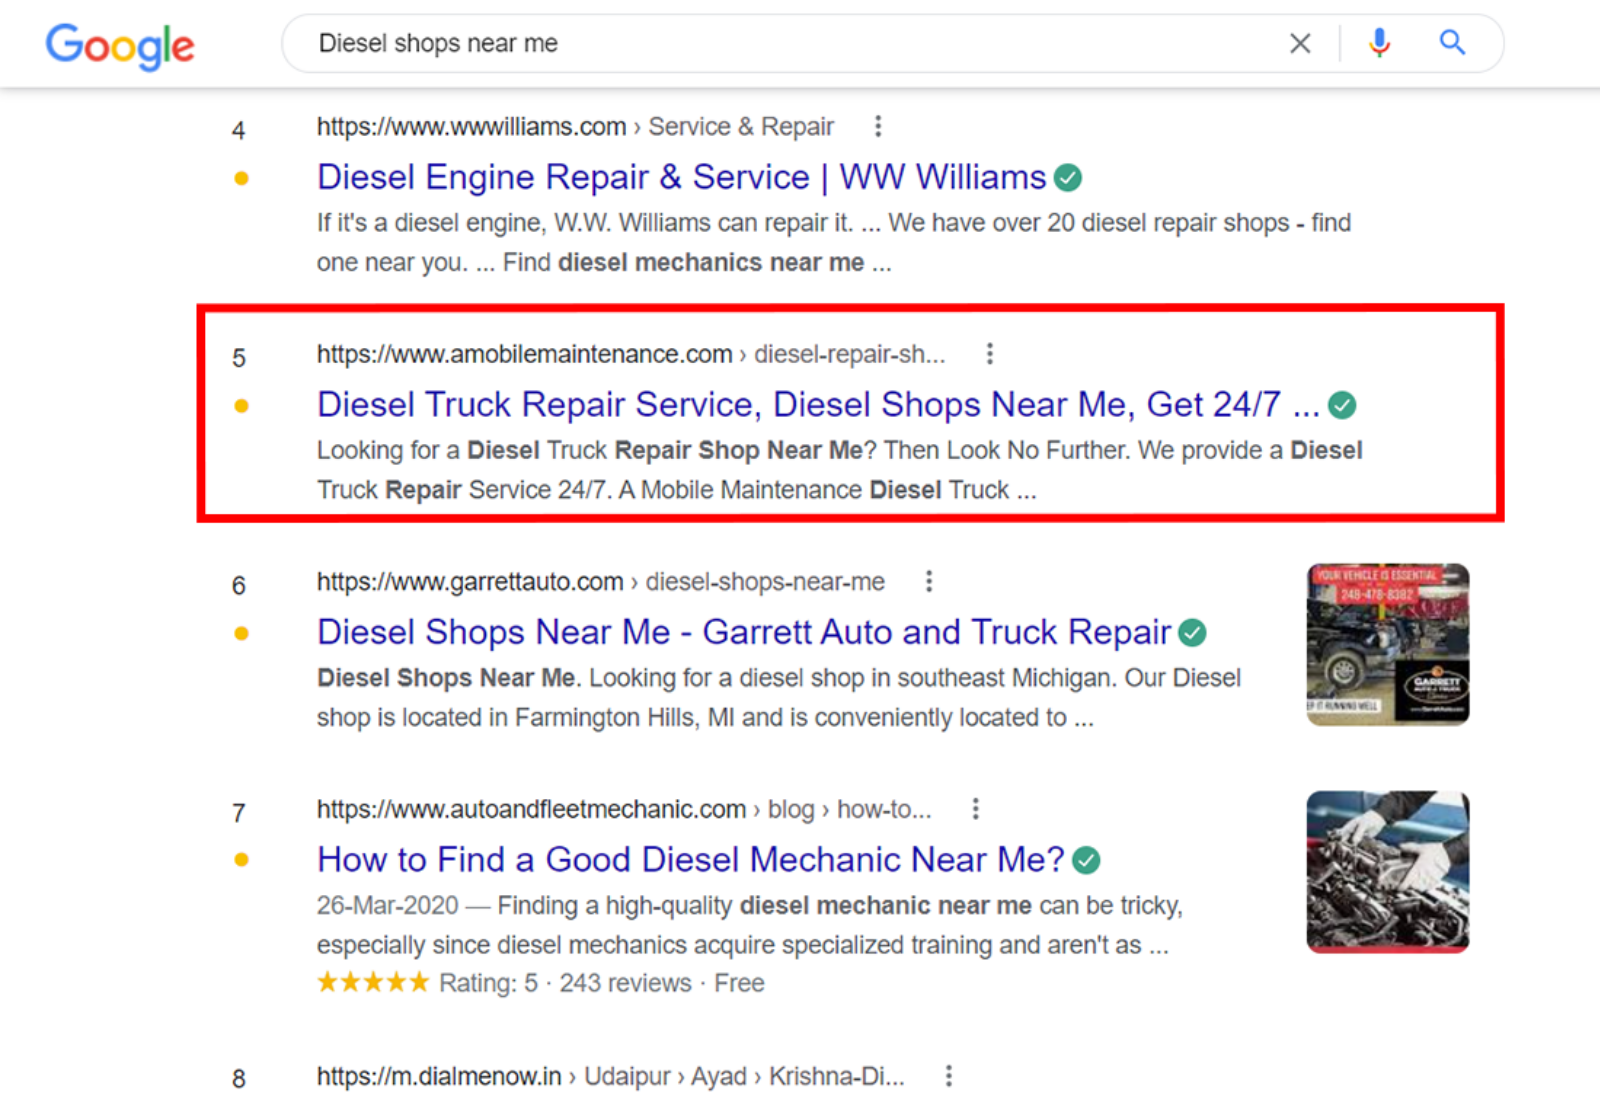Click the green badge on the WW Williams result
Screen dimensions: 1600x1100
point(1067,177)
